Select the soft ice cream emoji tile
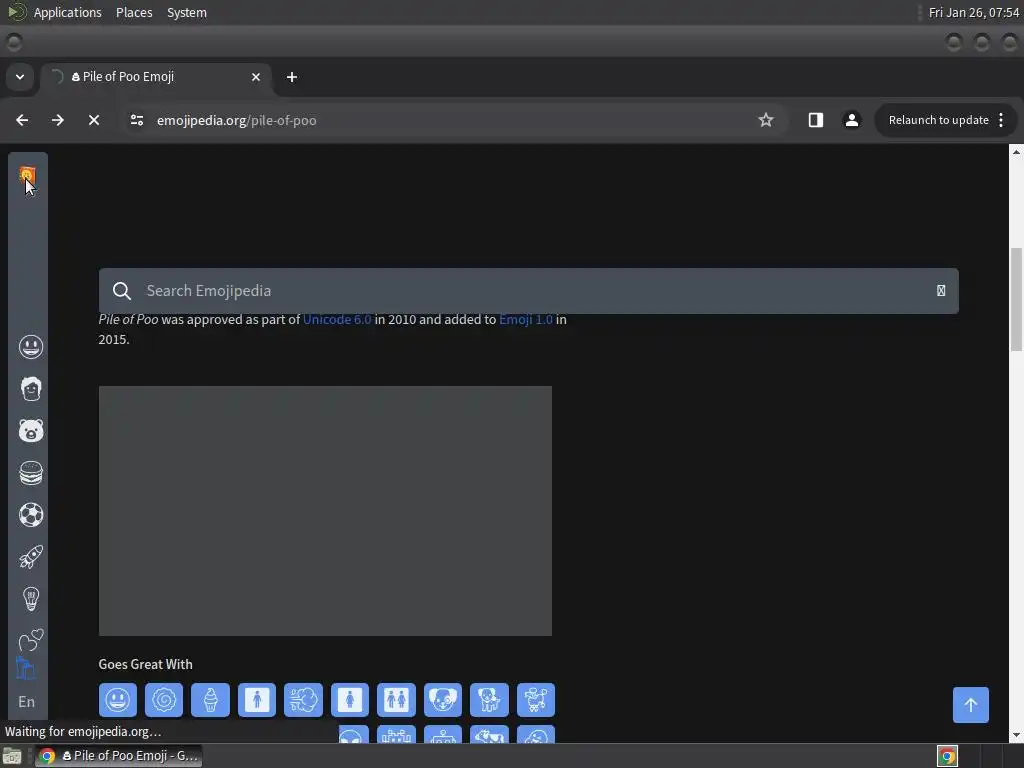The height and width of the screenshot is (768, 1024). pyautogui.click(x=210, y=700)
